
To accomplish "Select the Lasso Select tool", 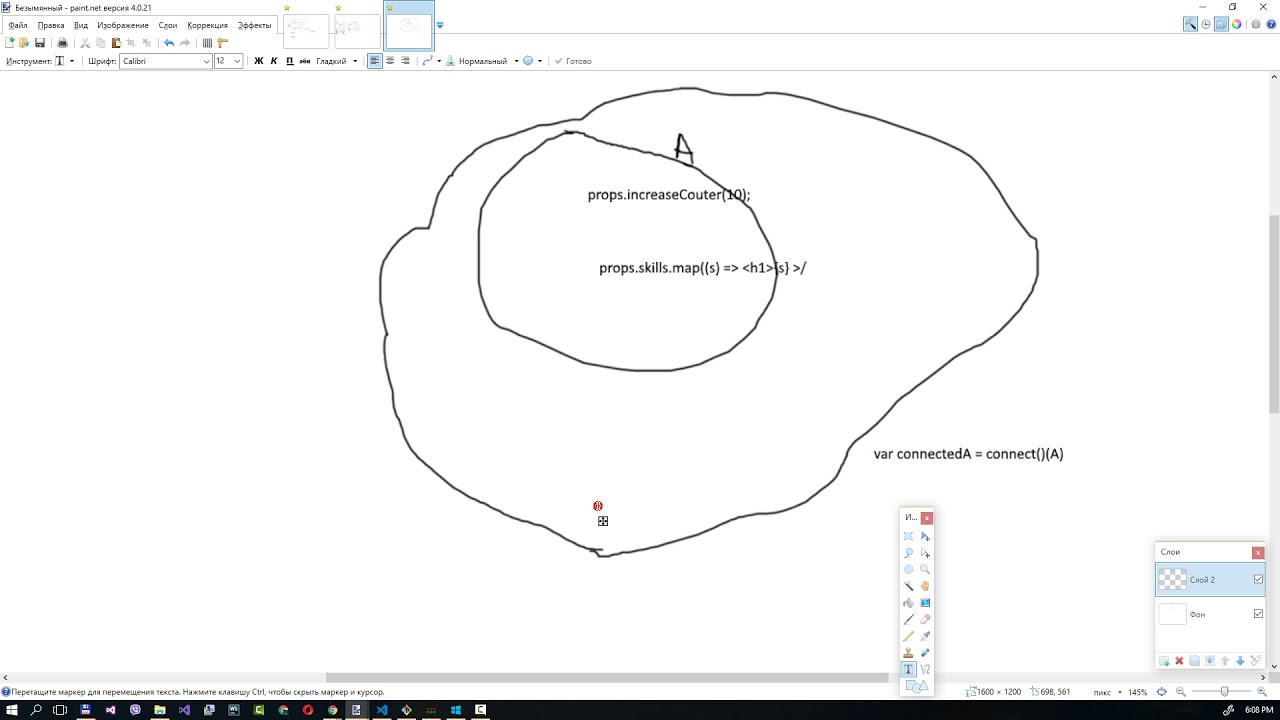I will (x=908, y=553).
